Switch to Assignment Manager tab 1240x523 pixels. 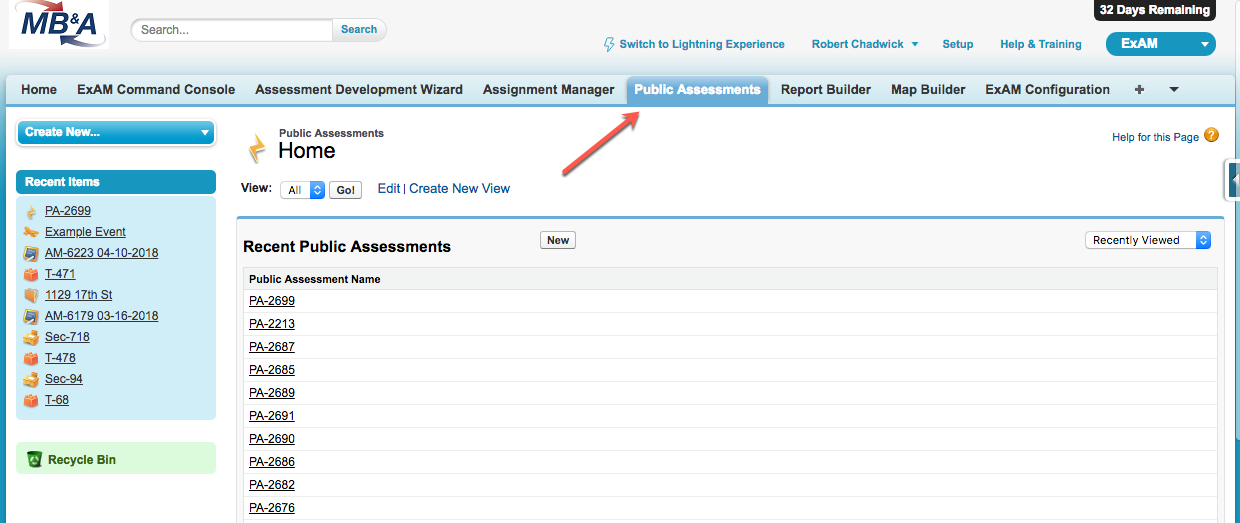(x=548, y=90)
